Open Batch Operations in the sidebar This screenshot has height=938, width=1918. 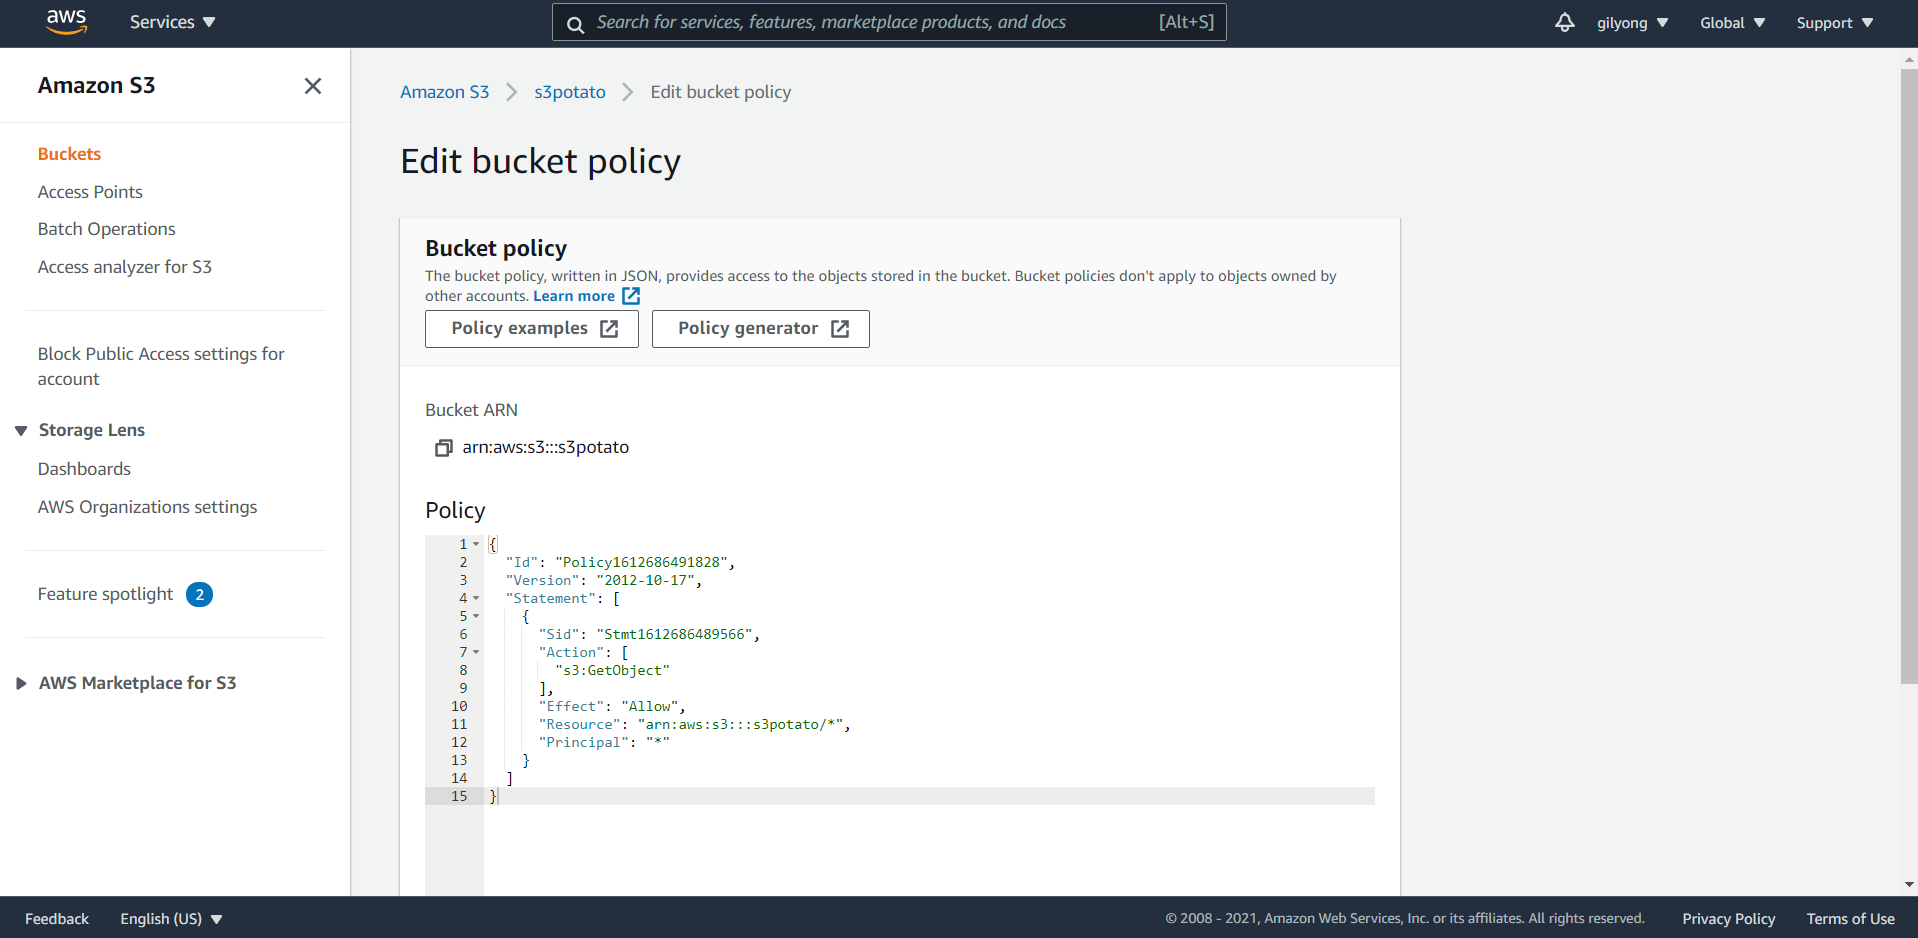(x=106, y=229)
